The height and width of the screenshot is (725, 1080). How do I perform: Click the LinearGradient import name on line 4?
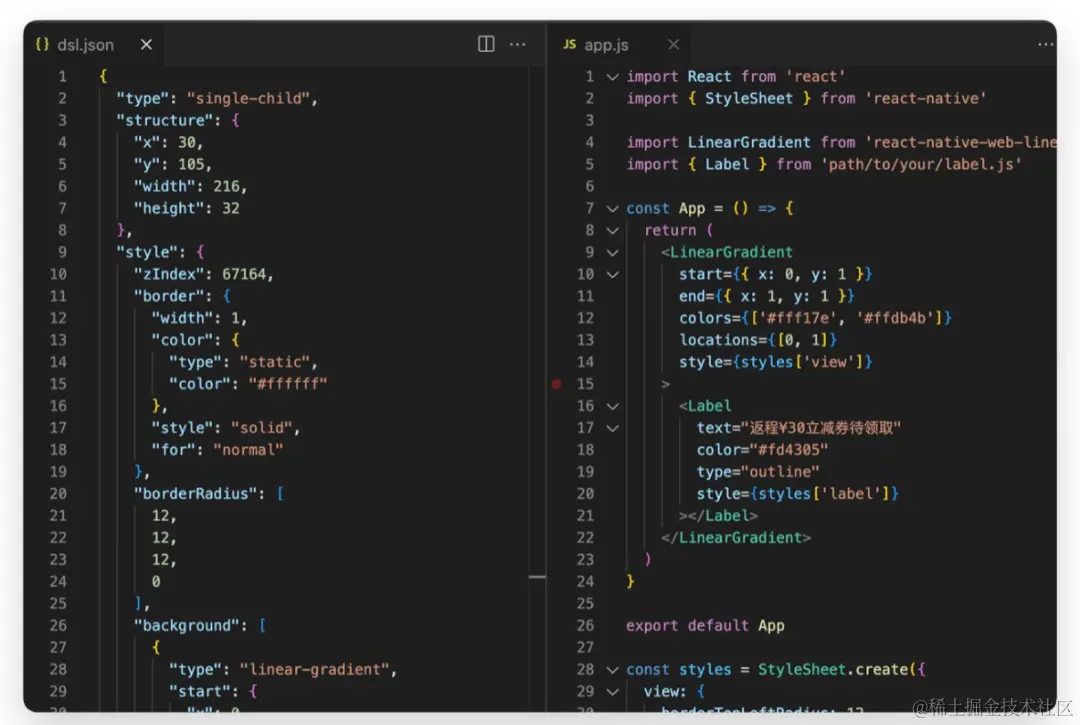(749, 143)
